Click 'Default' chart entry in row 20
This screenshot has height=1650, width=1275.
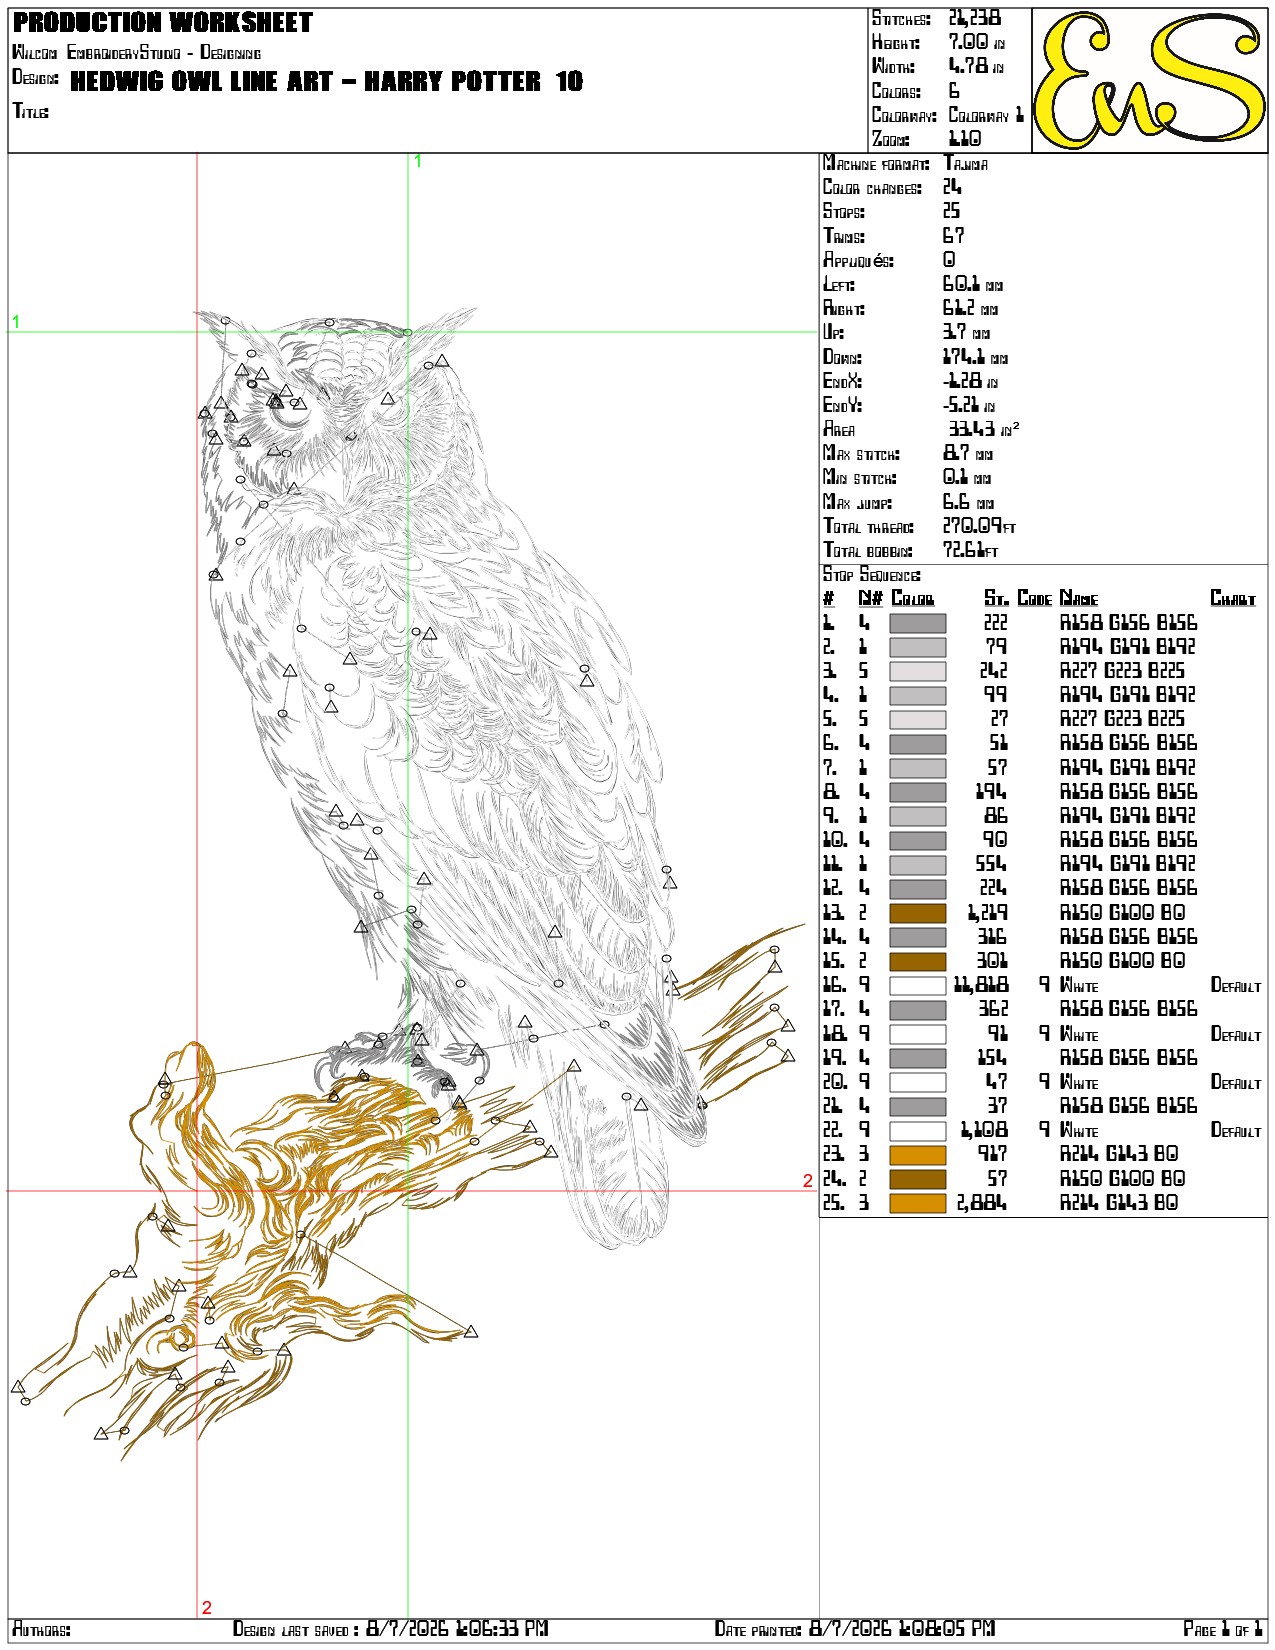pyautogui.click(x=1236, y=1082)
